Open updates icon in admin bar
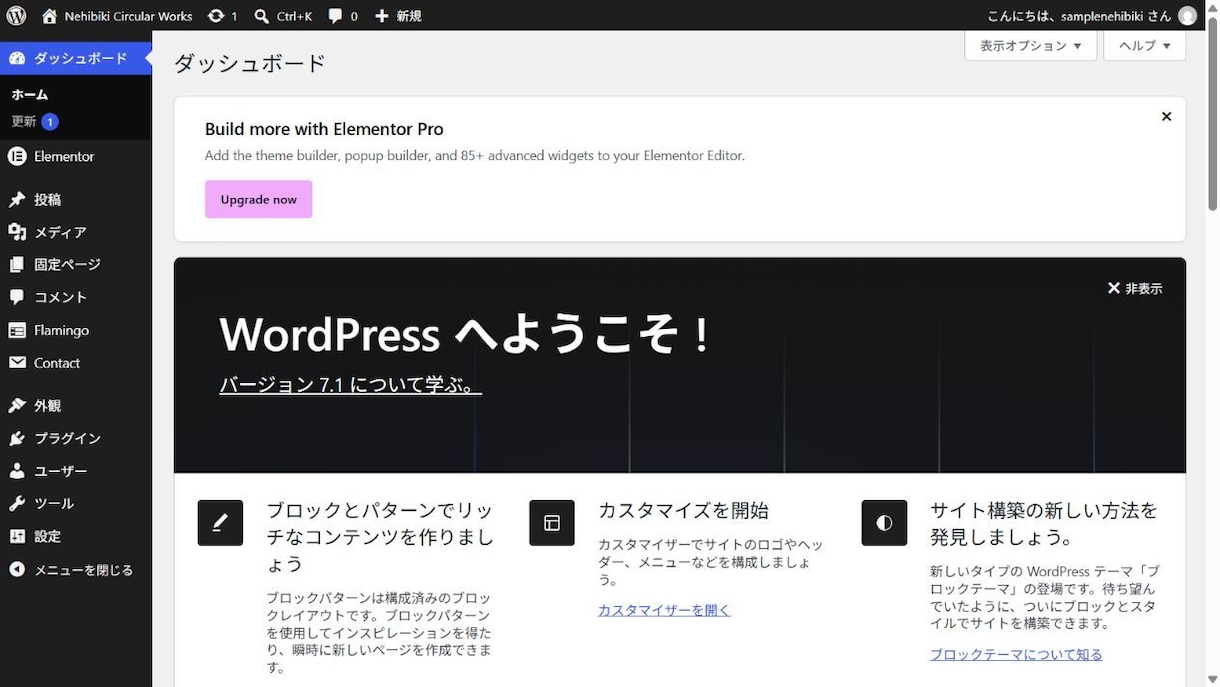This screenshot has width=1220, height=687. (x=216, y=16)
